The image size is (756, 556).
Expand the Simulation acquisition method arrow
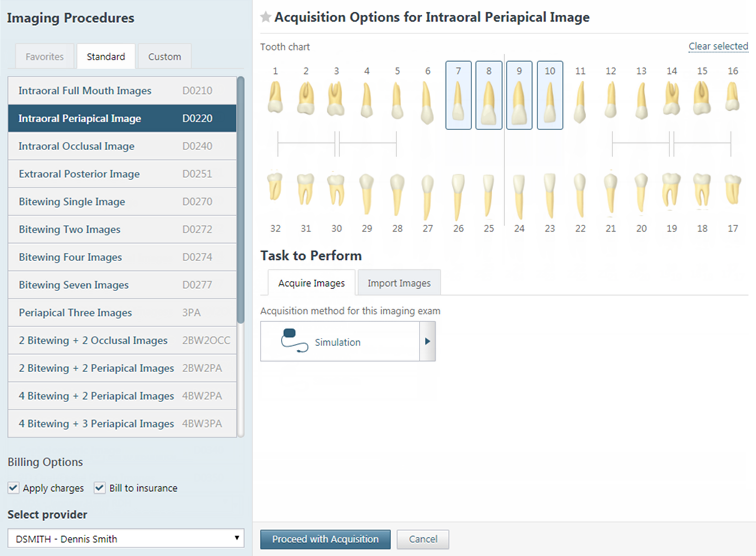pos(428,341)
